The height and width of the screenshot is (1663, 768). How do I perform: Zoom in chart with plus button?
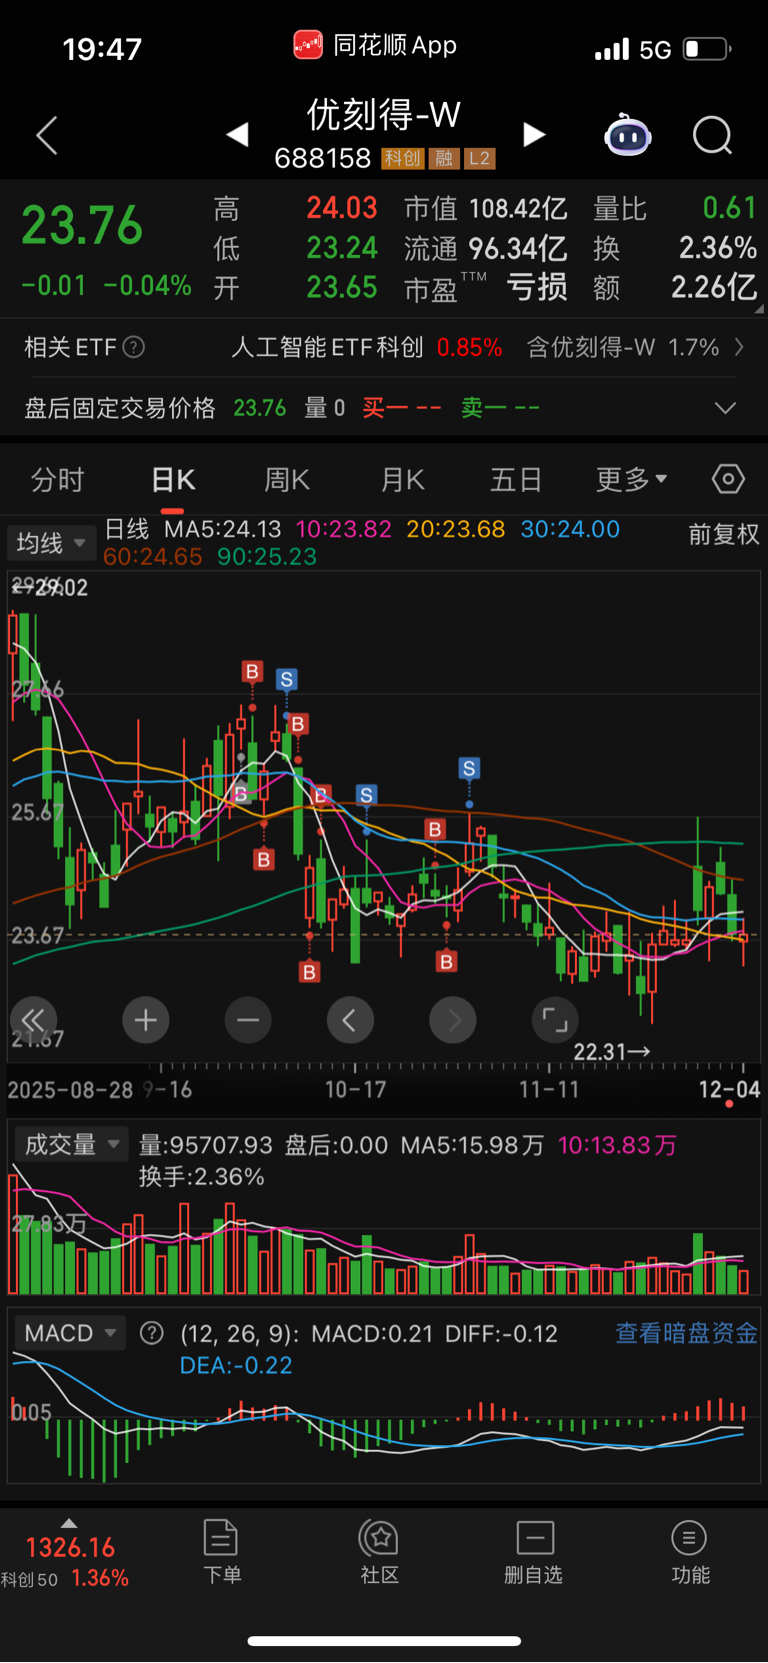click(x=146, y=1020)
